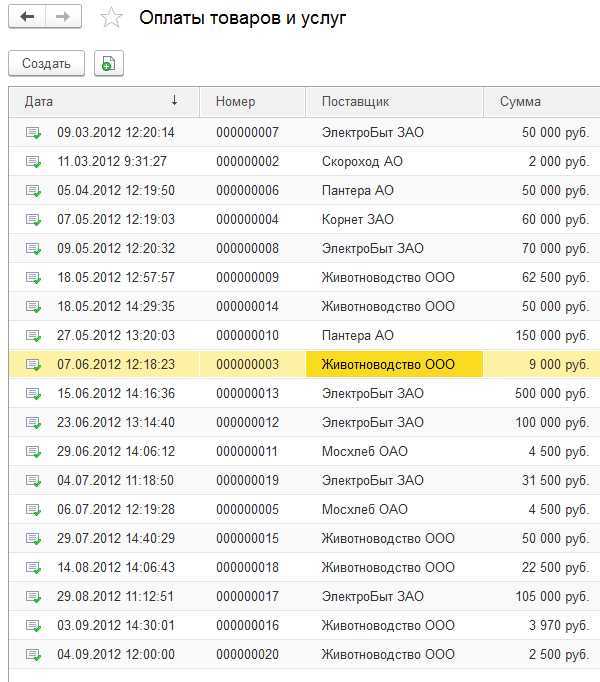
Task: Select Мосхлеб ОАО in row 000000011
Action: (x=365, y=451)
